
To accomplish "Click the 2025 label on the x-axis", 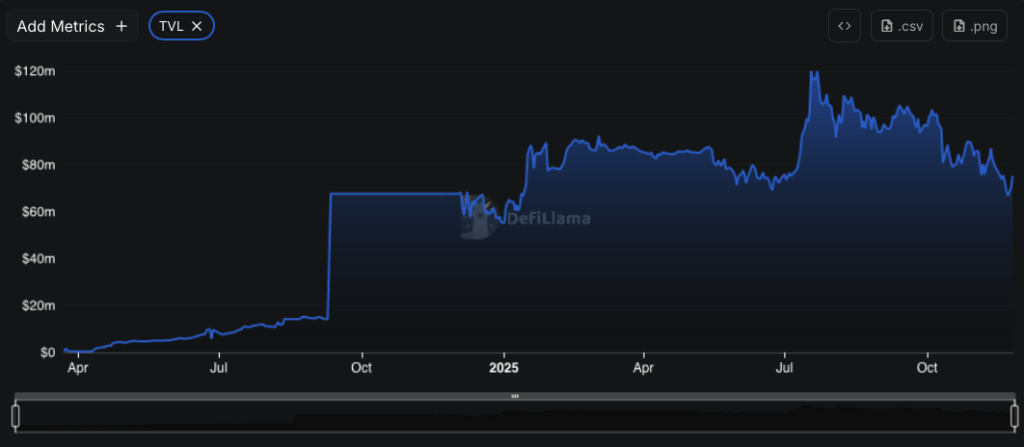I will (x=504, y=368).
